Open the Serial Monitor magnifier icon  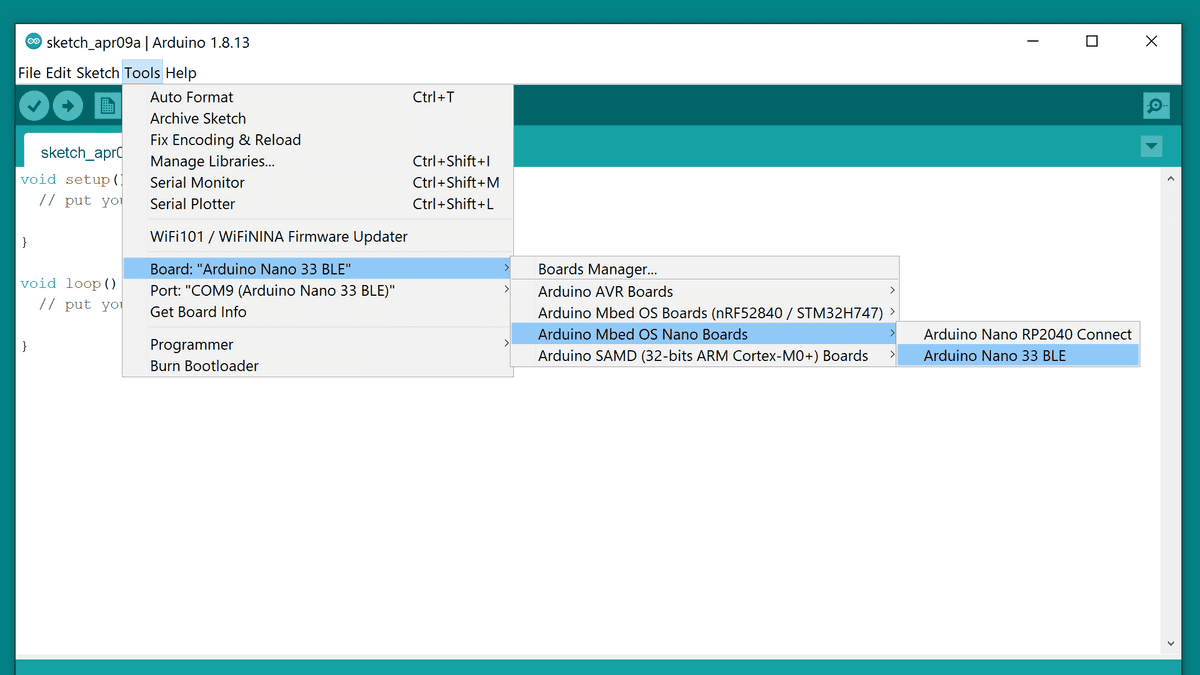[x=1155, y=105]
